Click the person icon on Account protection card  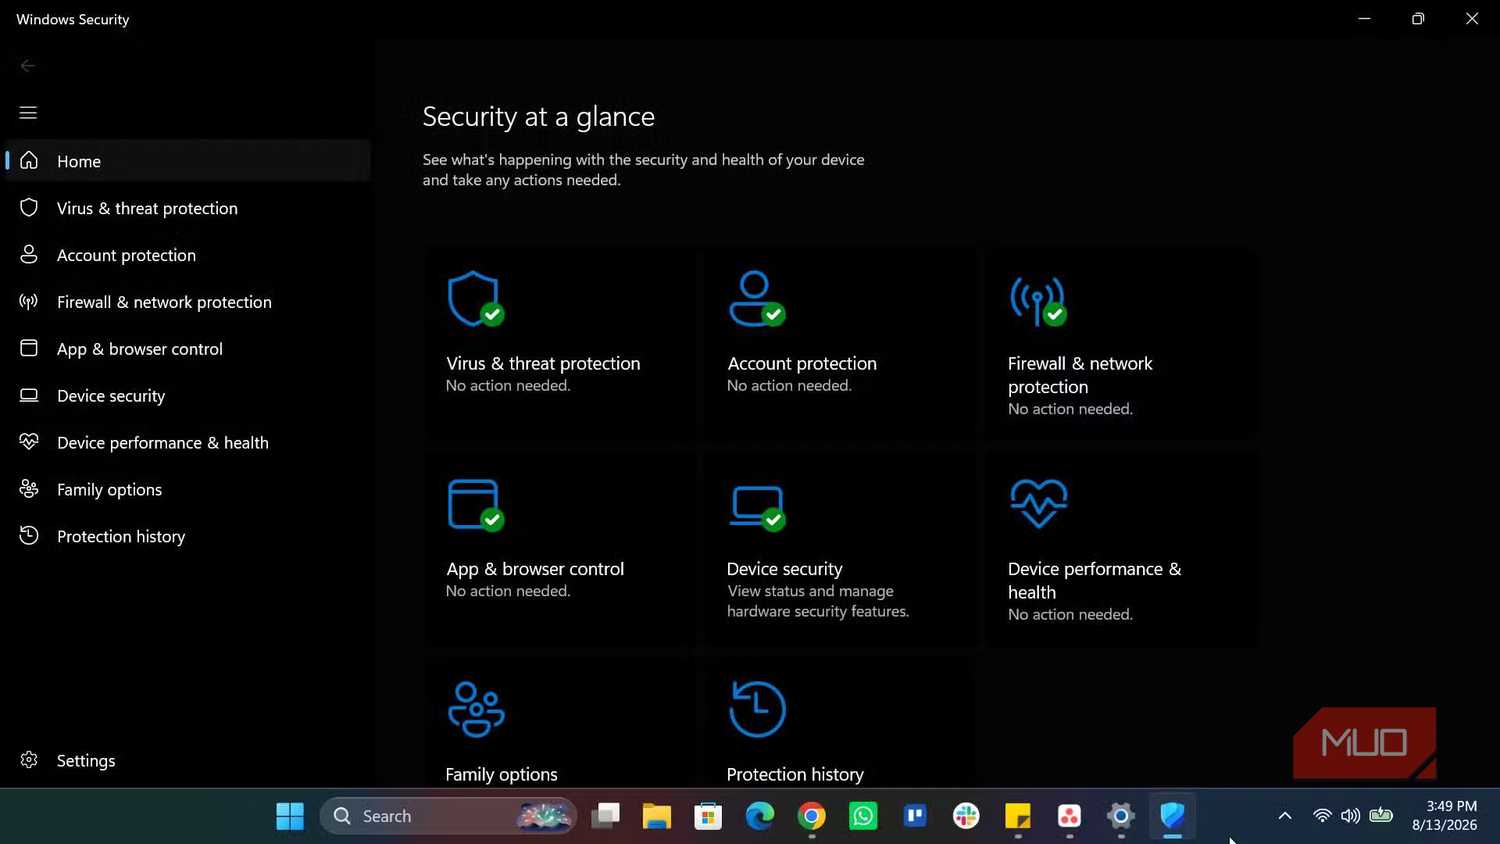click(x=757, y=299)
